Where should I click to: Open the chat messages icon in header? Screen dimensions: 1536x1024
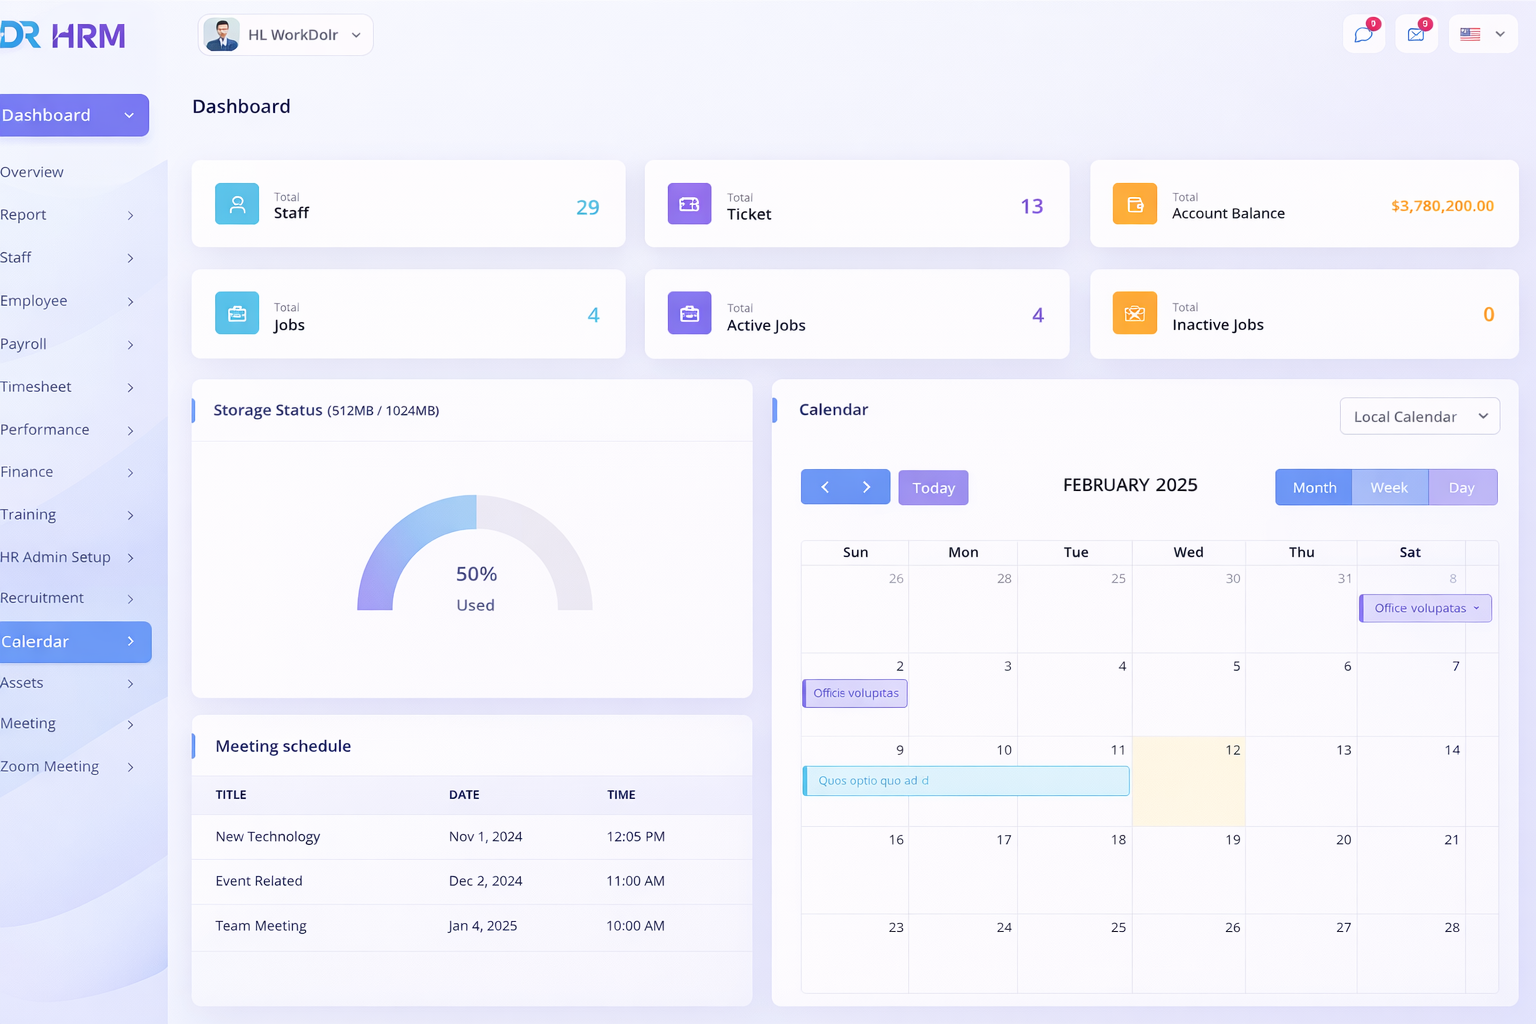pos(1363,35)
